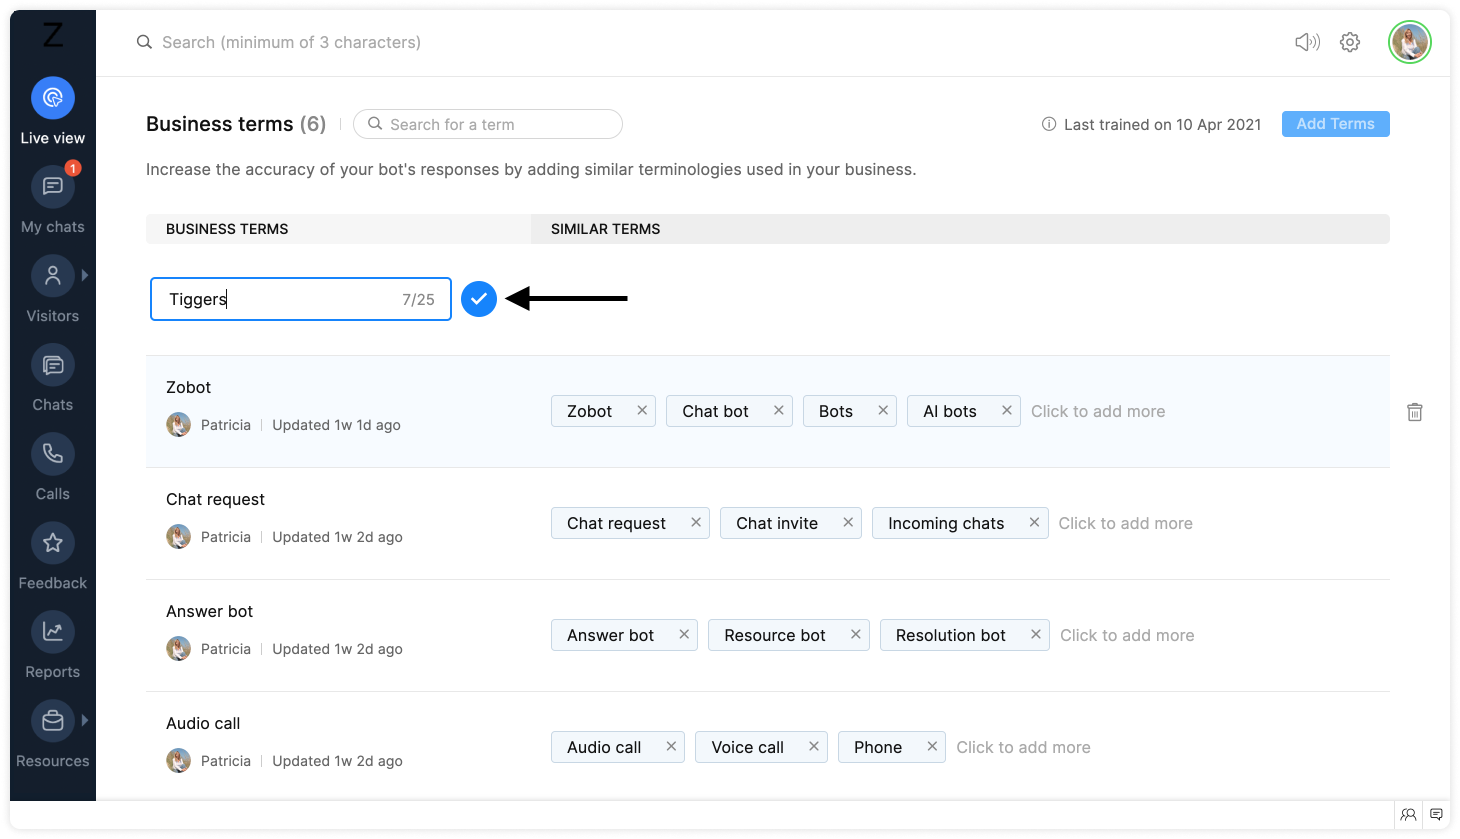Image resolution: width=1460 pixels, height=839 pixels.
Task: Open the user profile avatar menu
Action: coord(1409,42)
